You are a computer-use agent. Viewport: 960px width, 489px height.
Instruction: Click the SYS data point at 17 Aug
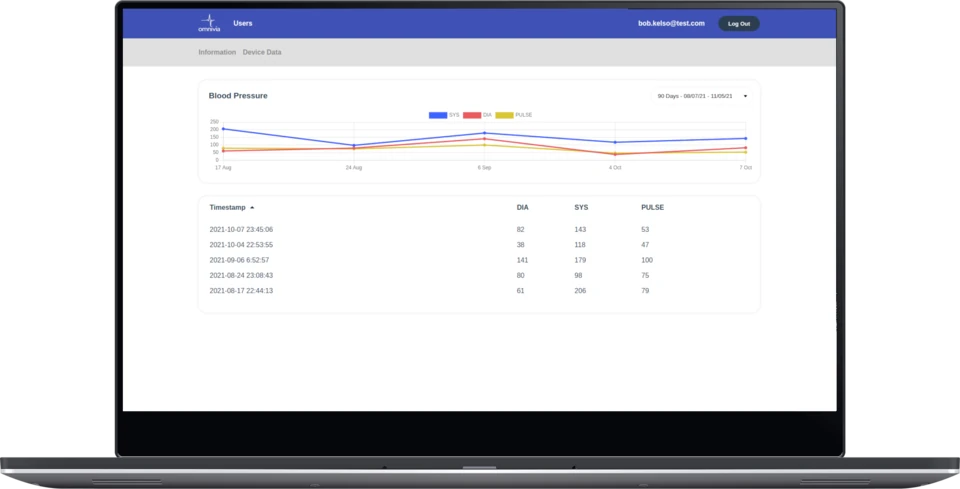click(223, 129)
